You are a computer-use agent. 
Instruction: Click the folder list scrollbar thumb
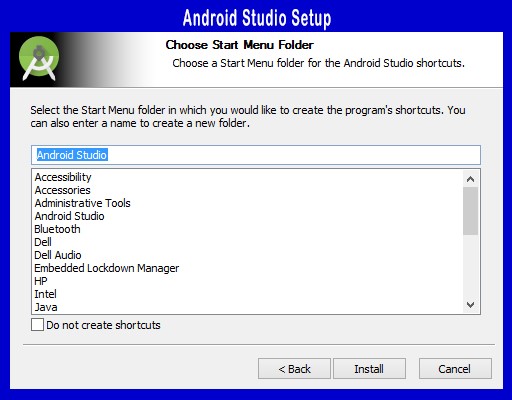click(470, 211)
